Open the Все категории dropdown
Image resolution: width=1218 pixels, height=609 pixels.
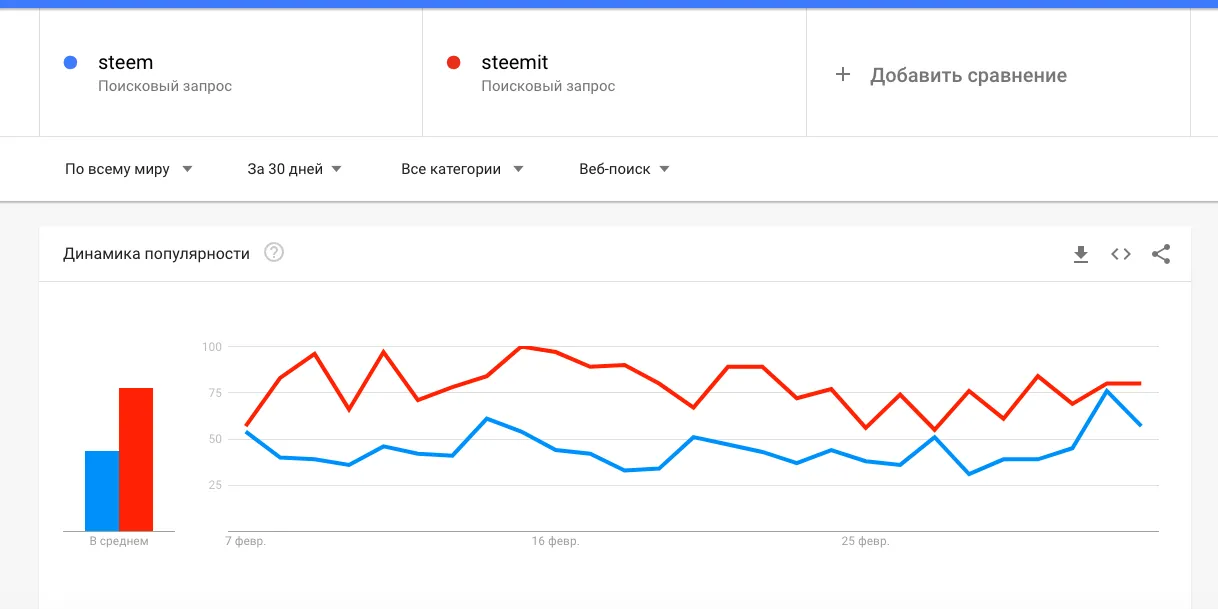[463, 169]
